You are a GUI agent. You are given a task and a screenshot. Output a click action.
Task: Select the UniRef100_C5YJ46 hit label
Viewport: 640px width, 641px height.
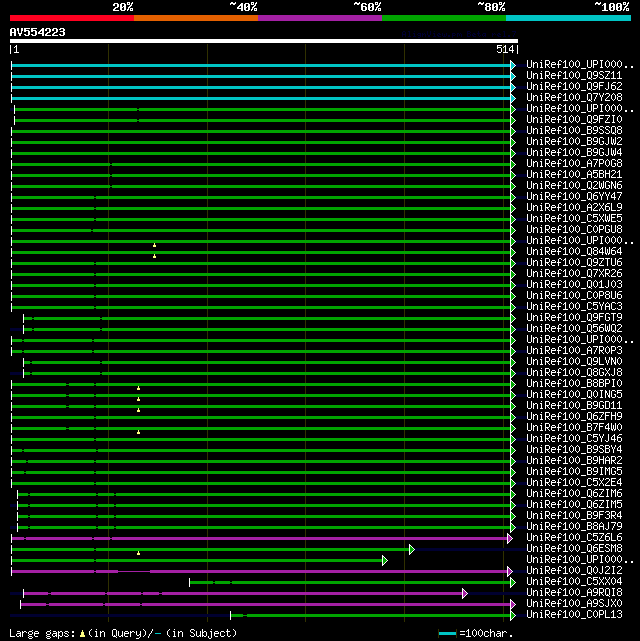(x=574, y=439)
